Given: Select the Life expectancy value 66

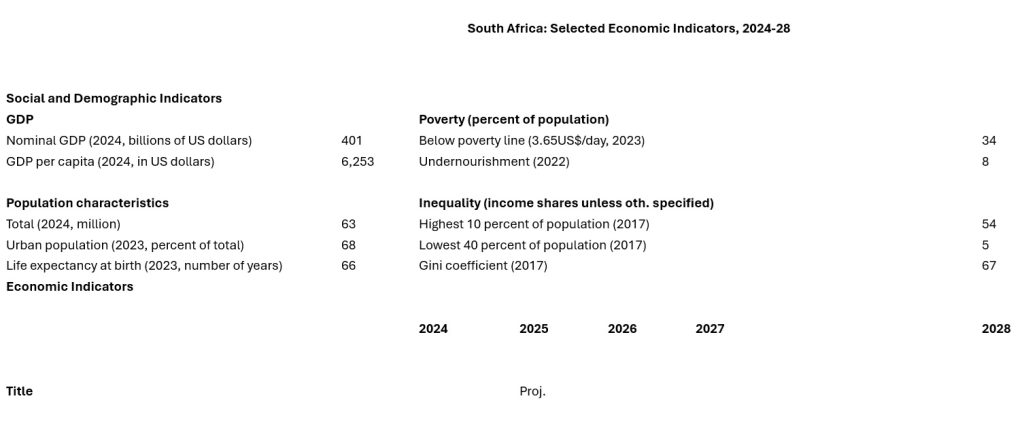Looking at the screenshot, I should (348, 266).
